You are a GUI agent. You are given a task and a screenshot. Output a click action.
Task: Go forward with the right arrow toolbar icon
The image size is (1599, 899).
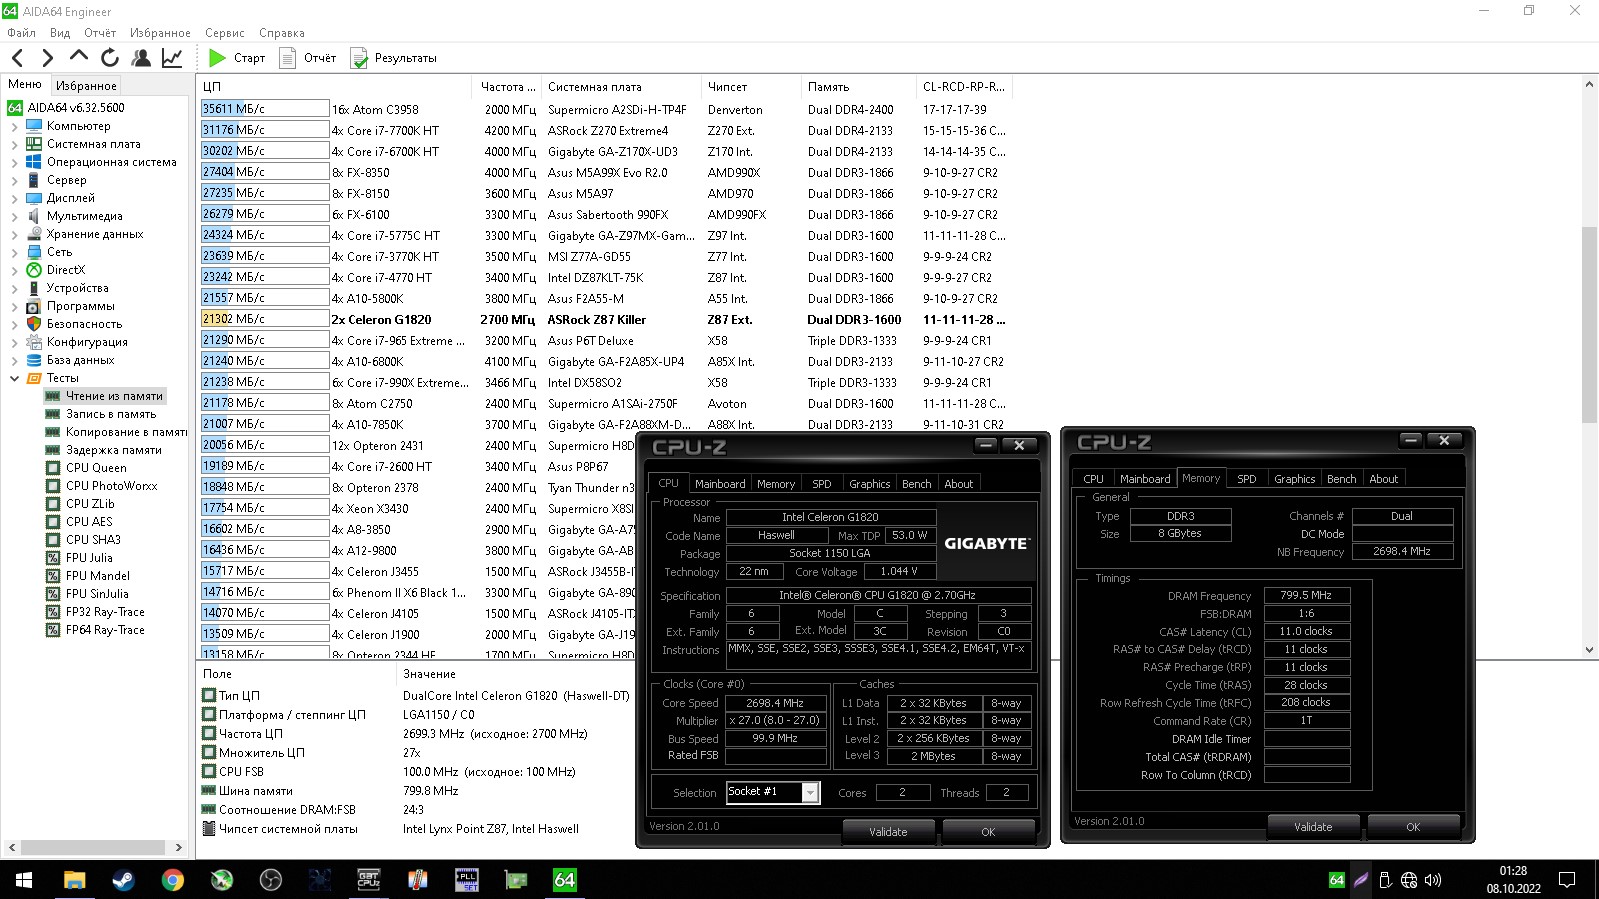[x=47, y=58]
